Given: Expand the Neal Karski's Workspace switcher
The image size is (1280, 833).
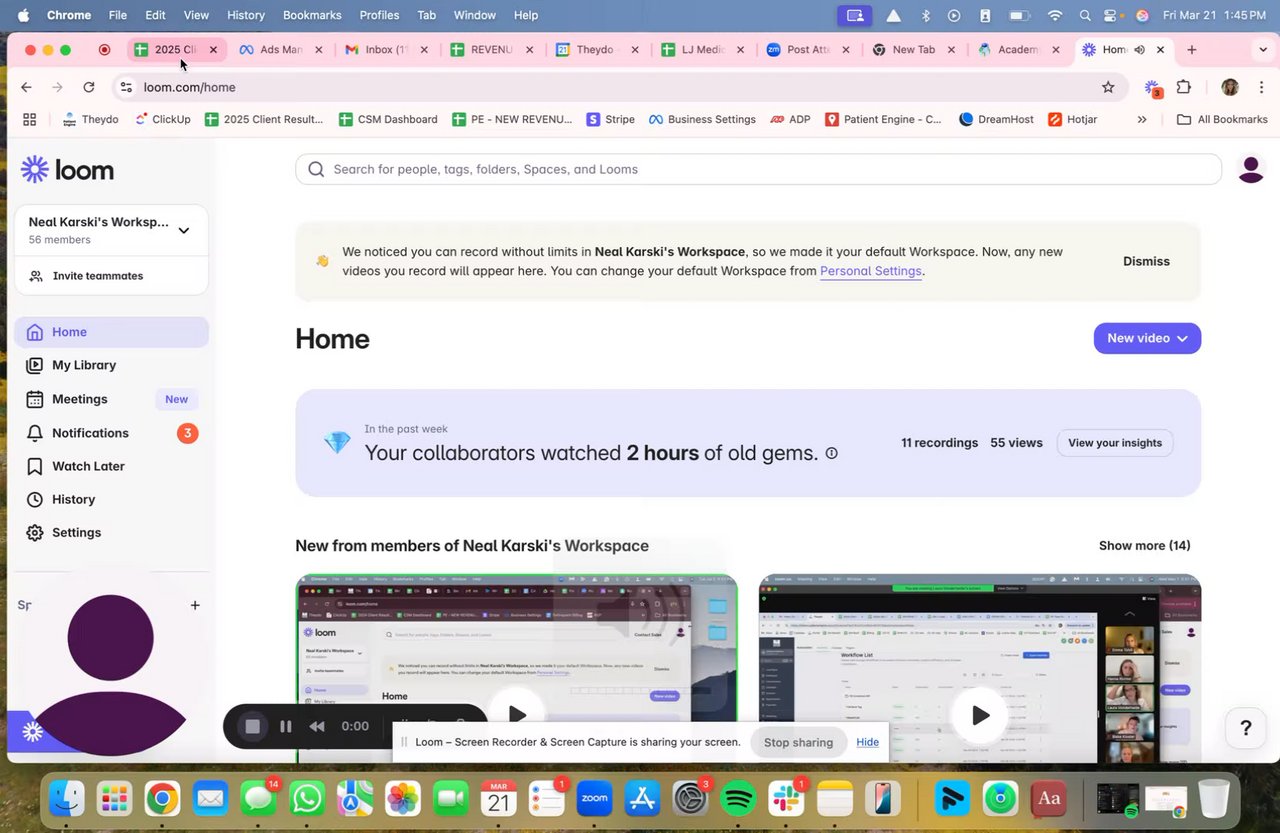Looking at the screenshot, I should pos(184,230).
